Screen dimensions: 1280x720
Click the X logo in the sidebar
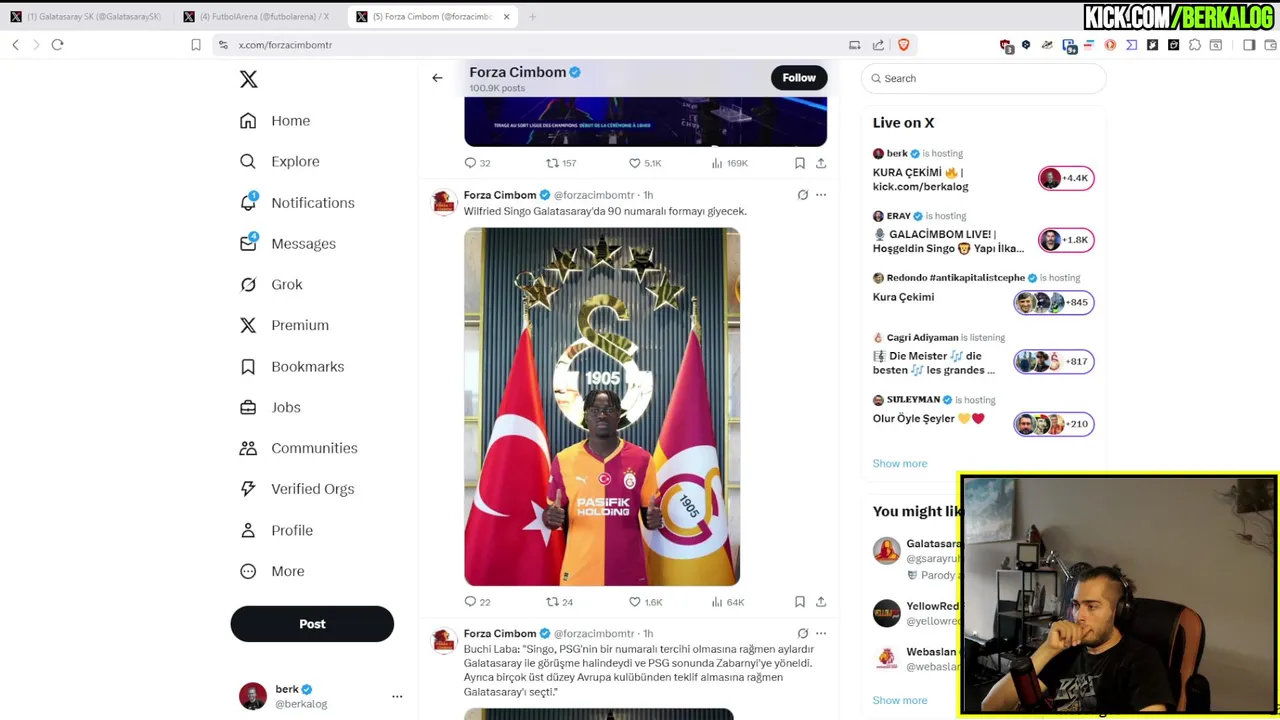coord(249,79)
